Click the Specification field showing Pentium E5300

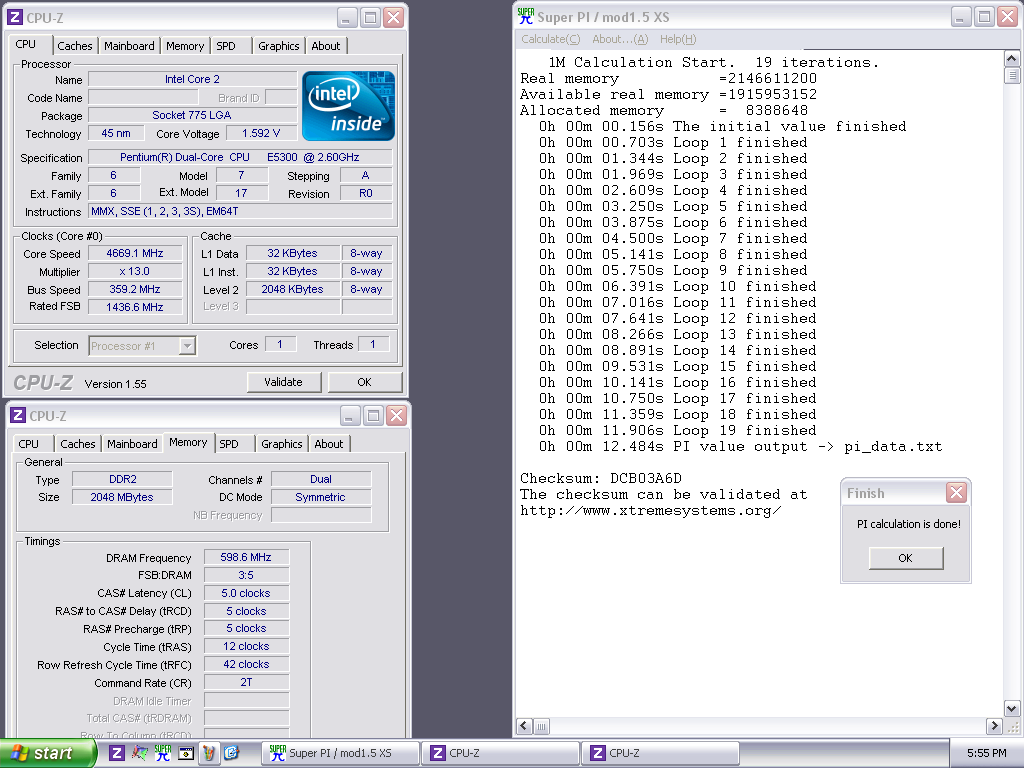tap(240, 157)
